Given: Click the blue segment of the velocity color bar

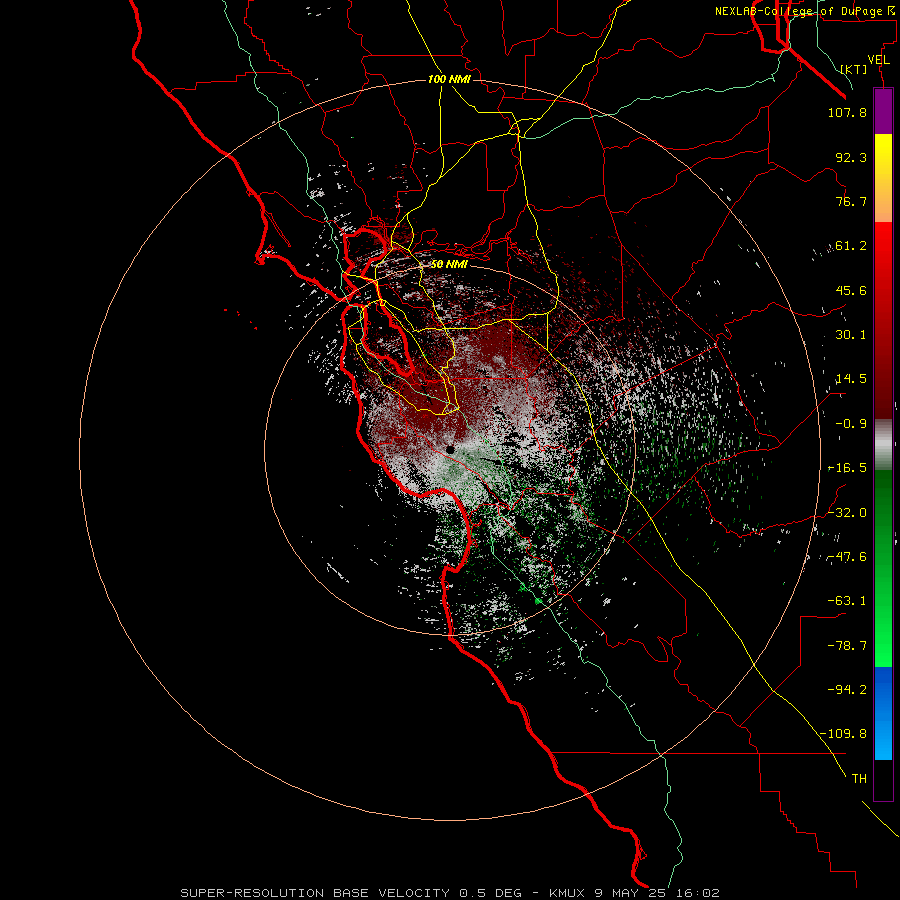Looking at the screenshot, I should [883, 713].
